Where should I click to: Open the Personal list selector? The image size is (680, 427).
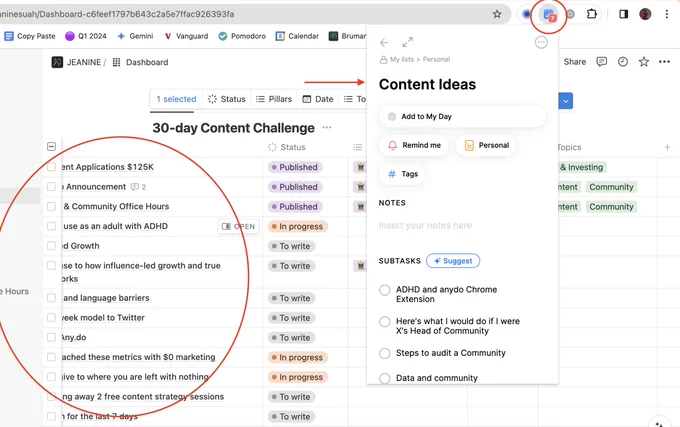[486, 145]
